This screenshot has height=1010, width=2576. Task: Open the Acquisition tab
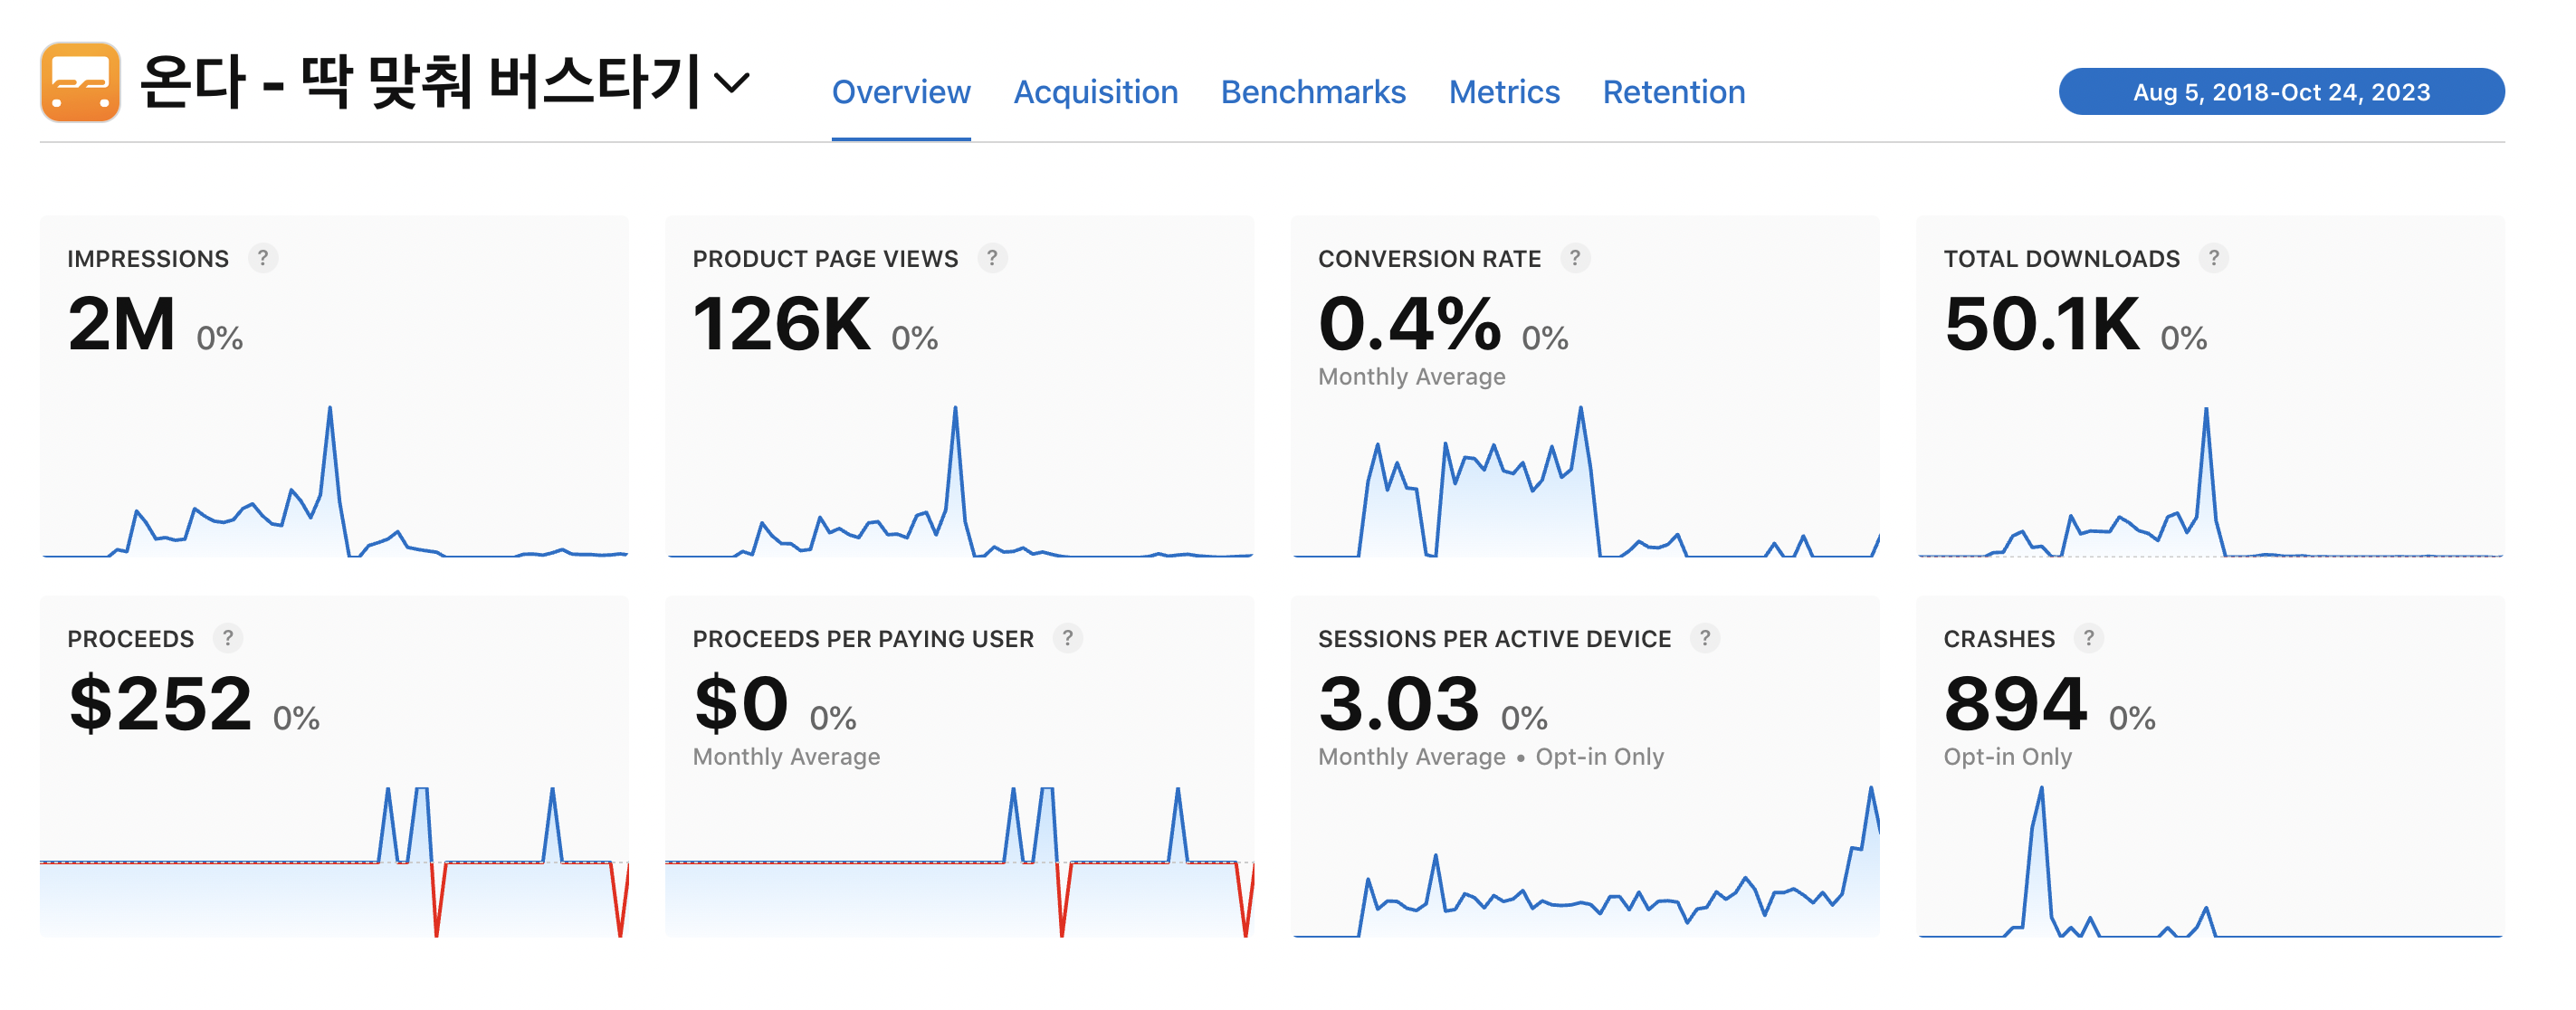point(1095,92)
